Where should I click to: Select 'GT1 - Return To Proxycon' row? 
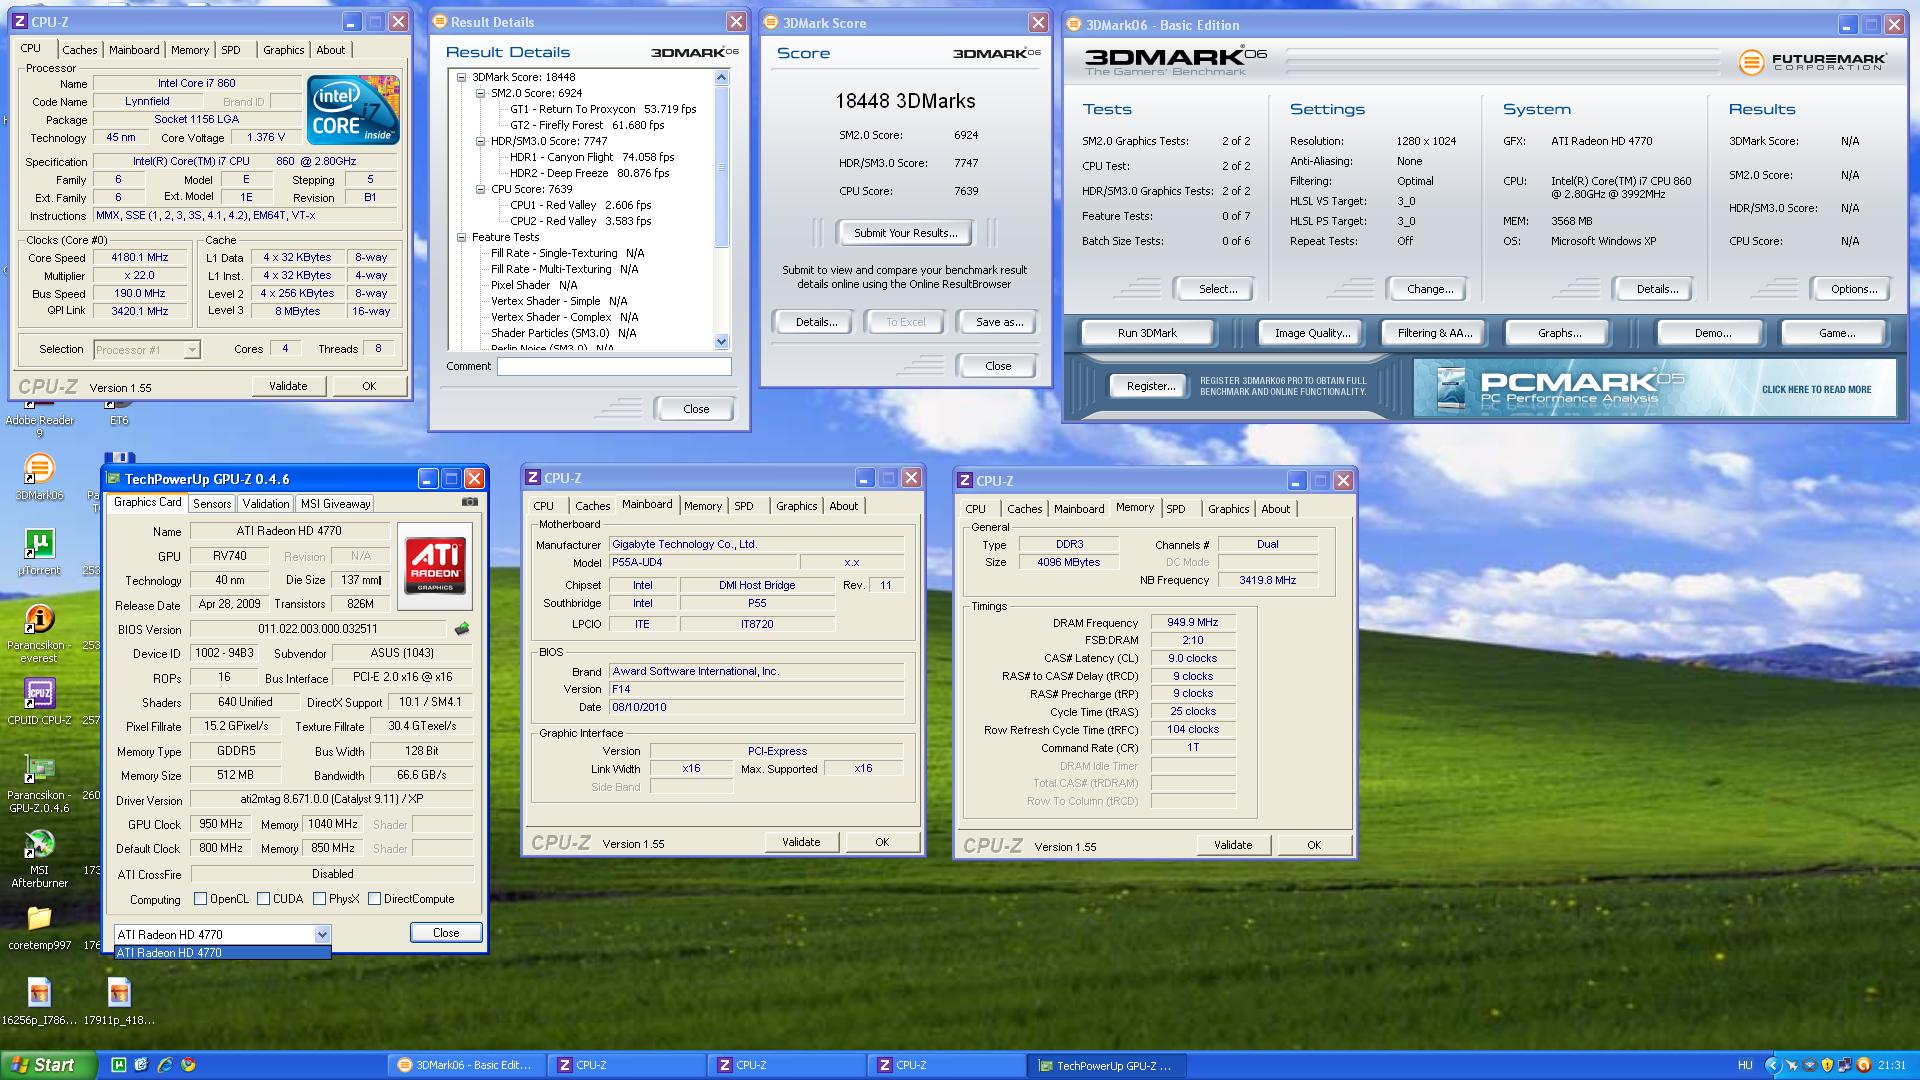[x=603, y=109]
